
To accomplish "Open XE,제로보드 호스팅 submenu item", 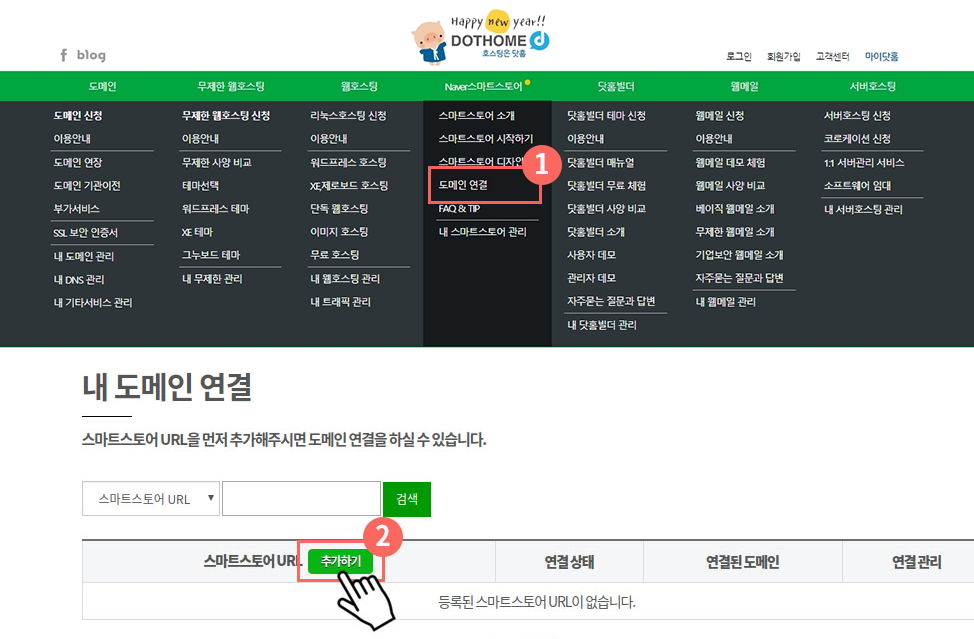I will pos(349,186).
